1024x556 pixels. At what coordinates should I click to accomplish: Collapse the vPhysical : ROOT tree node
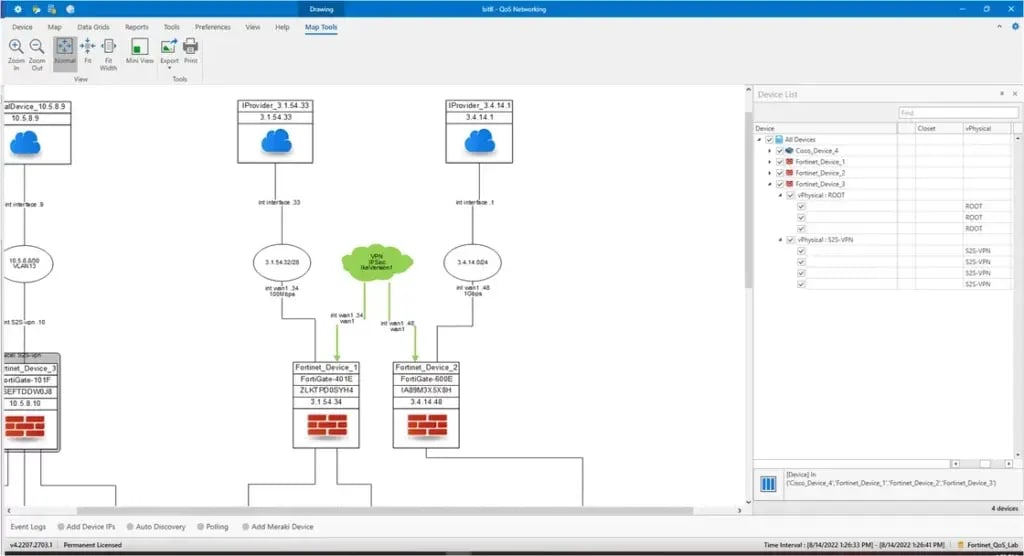click(x=780, y=195)
